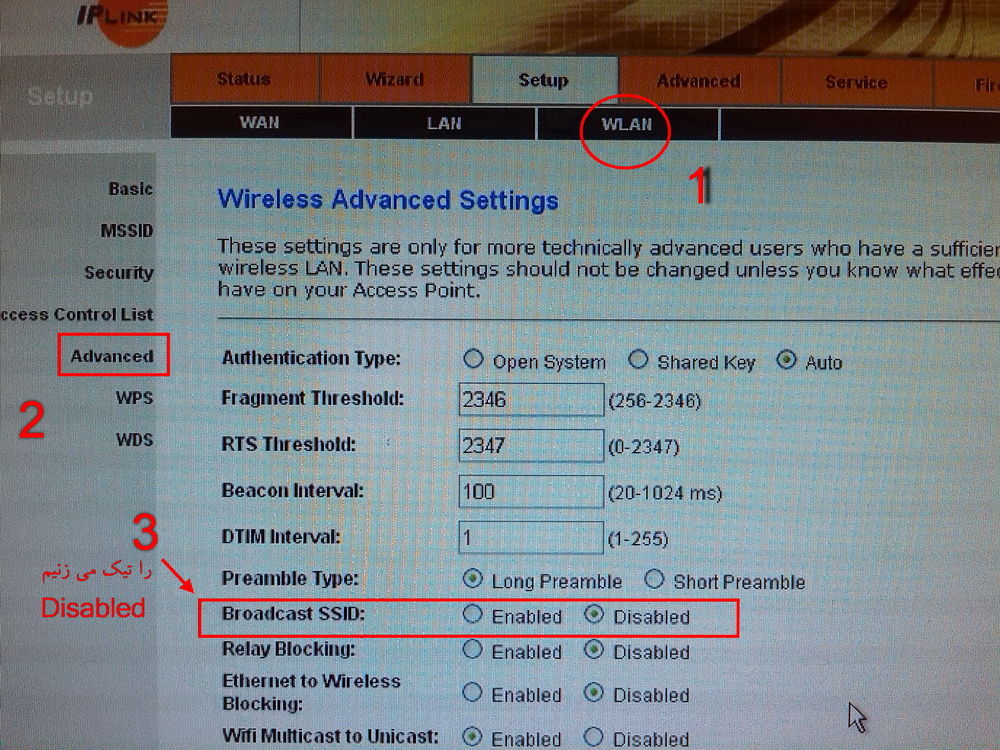Open the Wizard tab

[395, 79]
